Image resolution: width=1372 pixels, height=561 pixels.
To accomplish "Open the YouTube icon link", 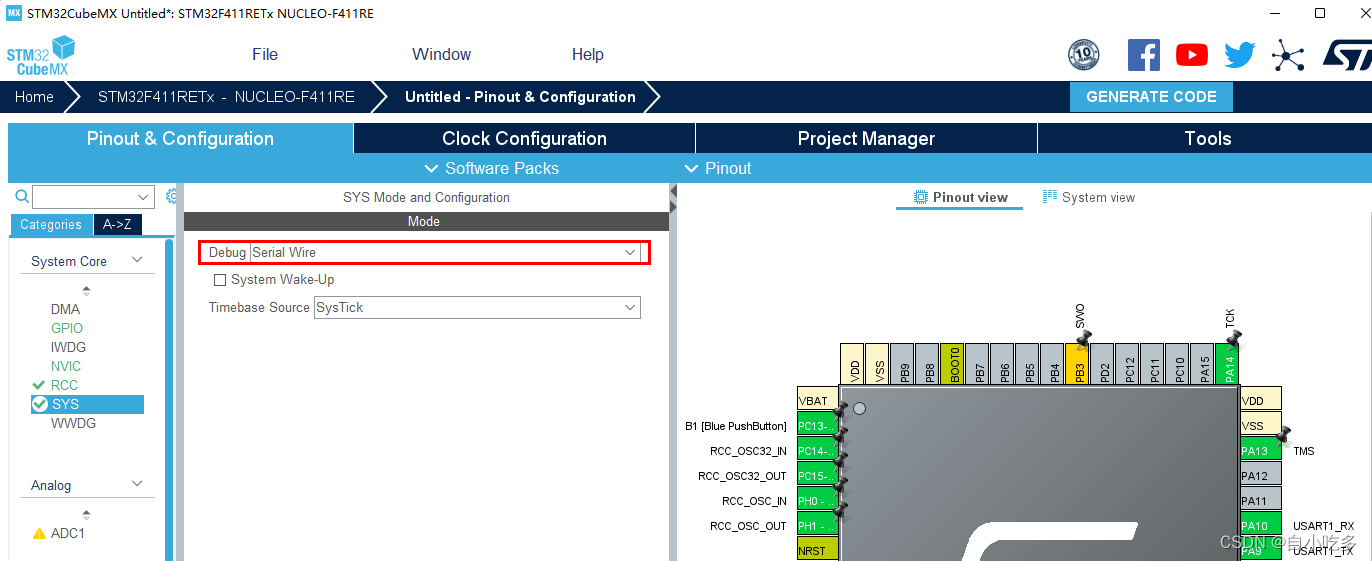I will click(1191, 55).
